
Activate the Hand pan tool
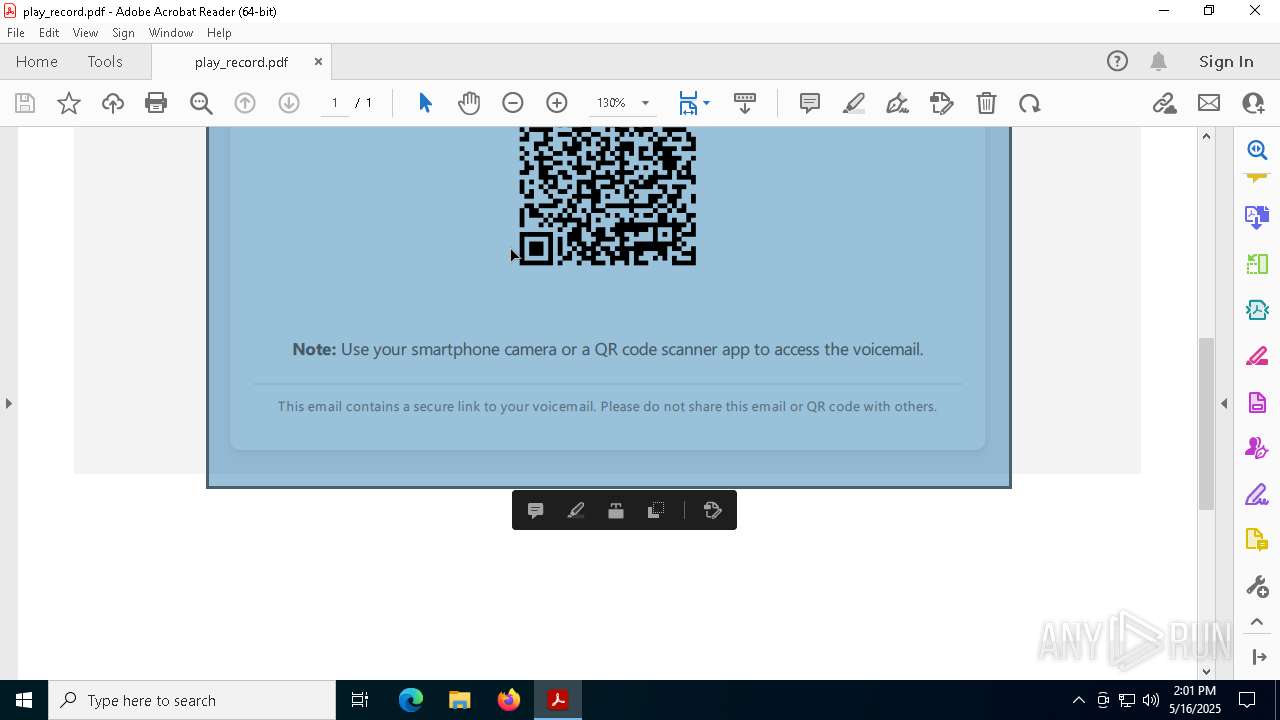pos(469,103)
